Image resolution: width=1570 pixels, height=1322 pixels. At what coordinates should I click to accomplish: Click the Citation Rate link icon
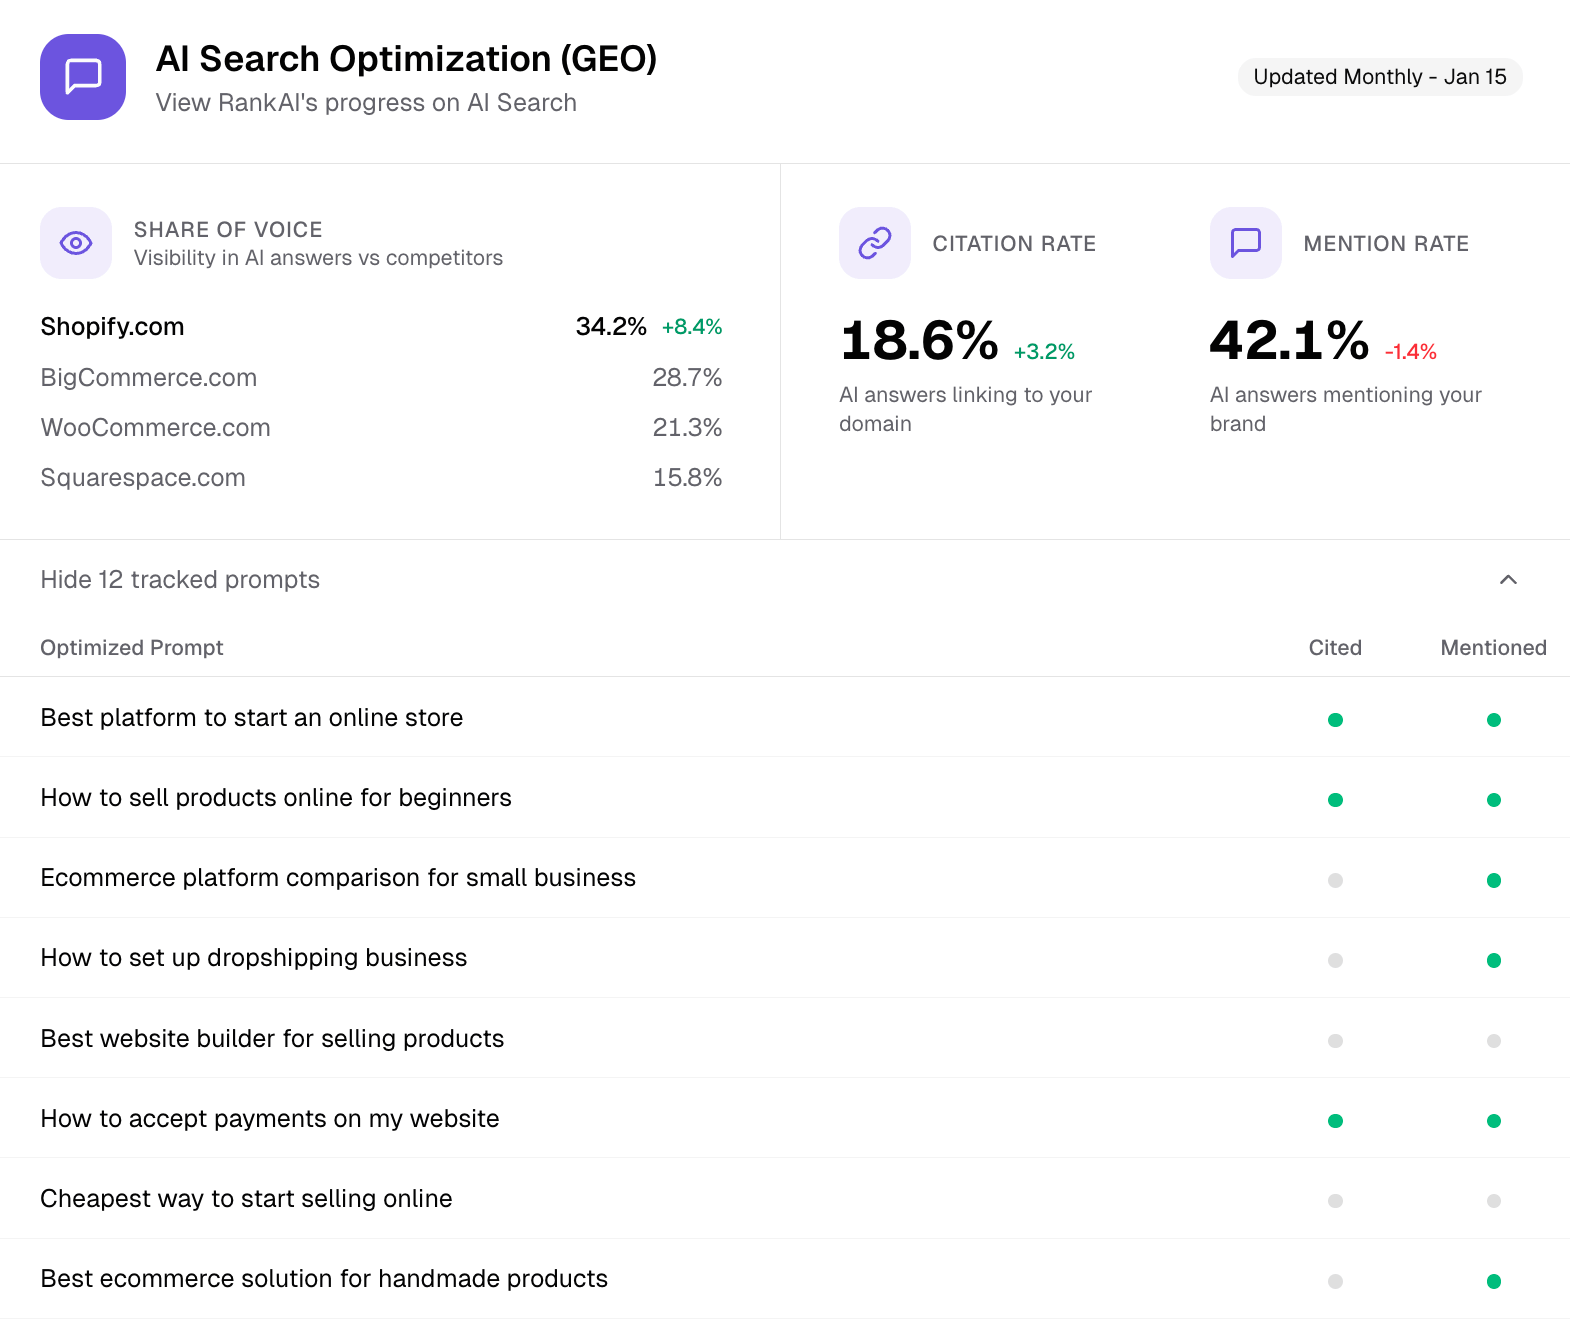point(874,243)
